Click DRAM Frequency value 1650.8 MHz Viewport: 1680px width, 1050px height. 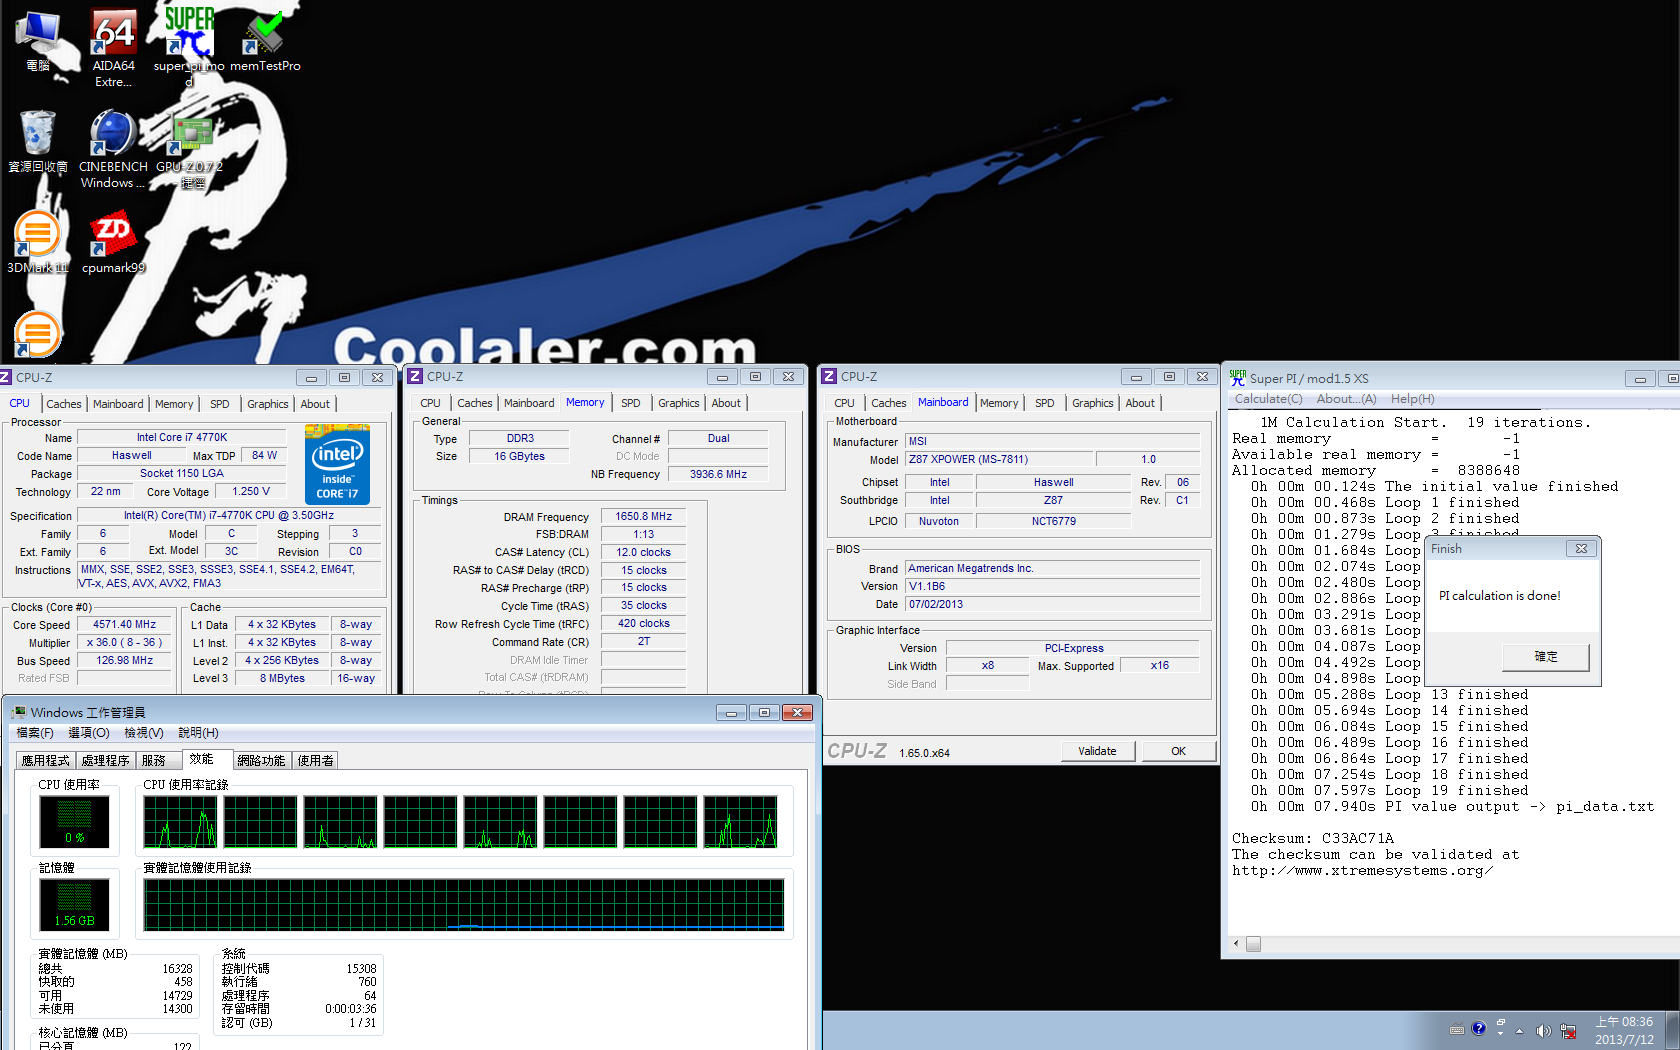644,516
